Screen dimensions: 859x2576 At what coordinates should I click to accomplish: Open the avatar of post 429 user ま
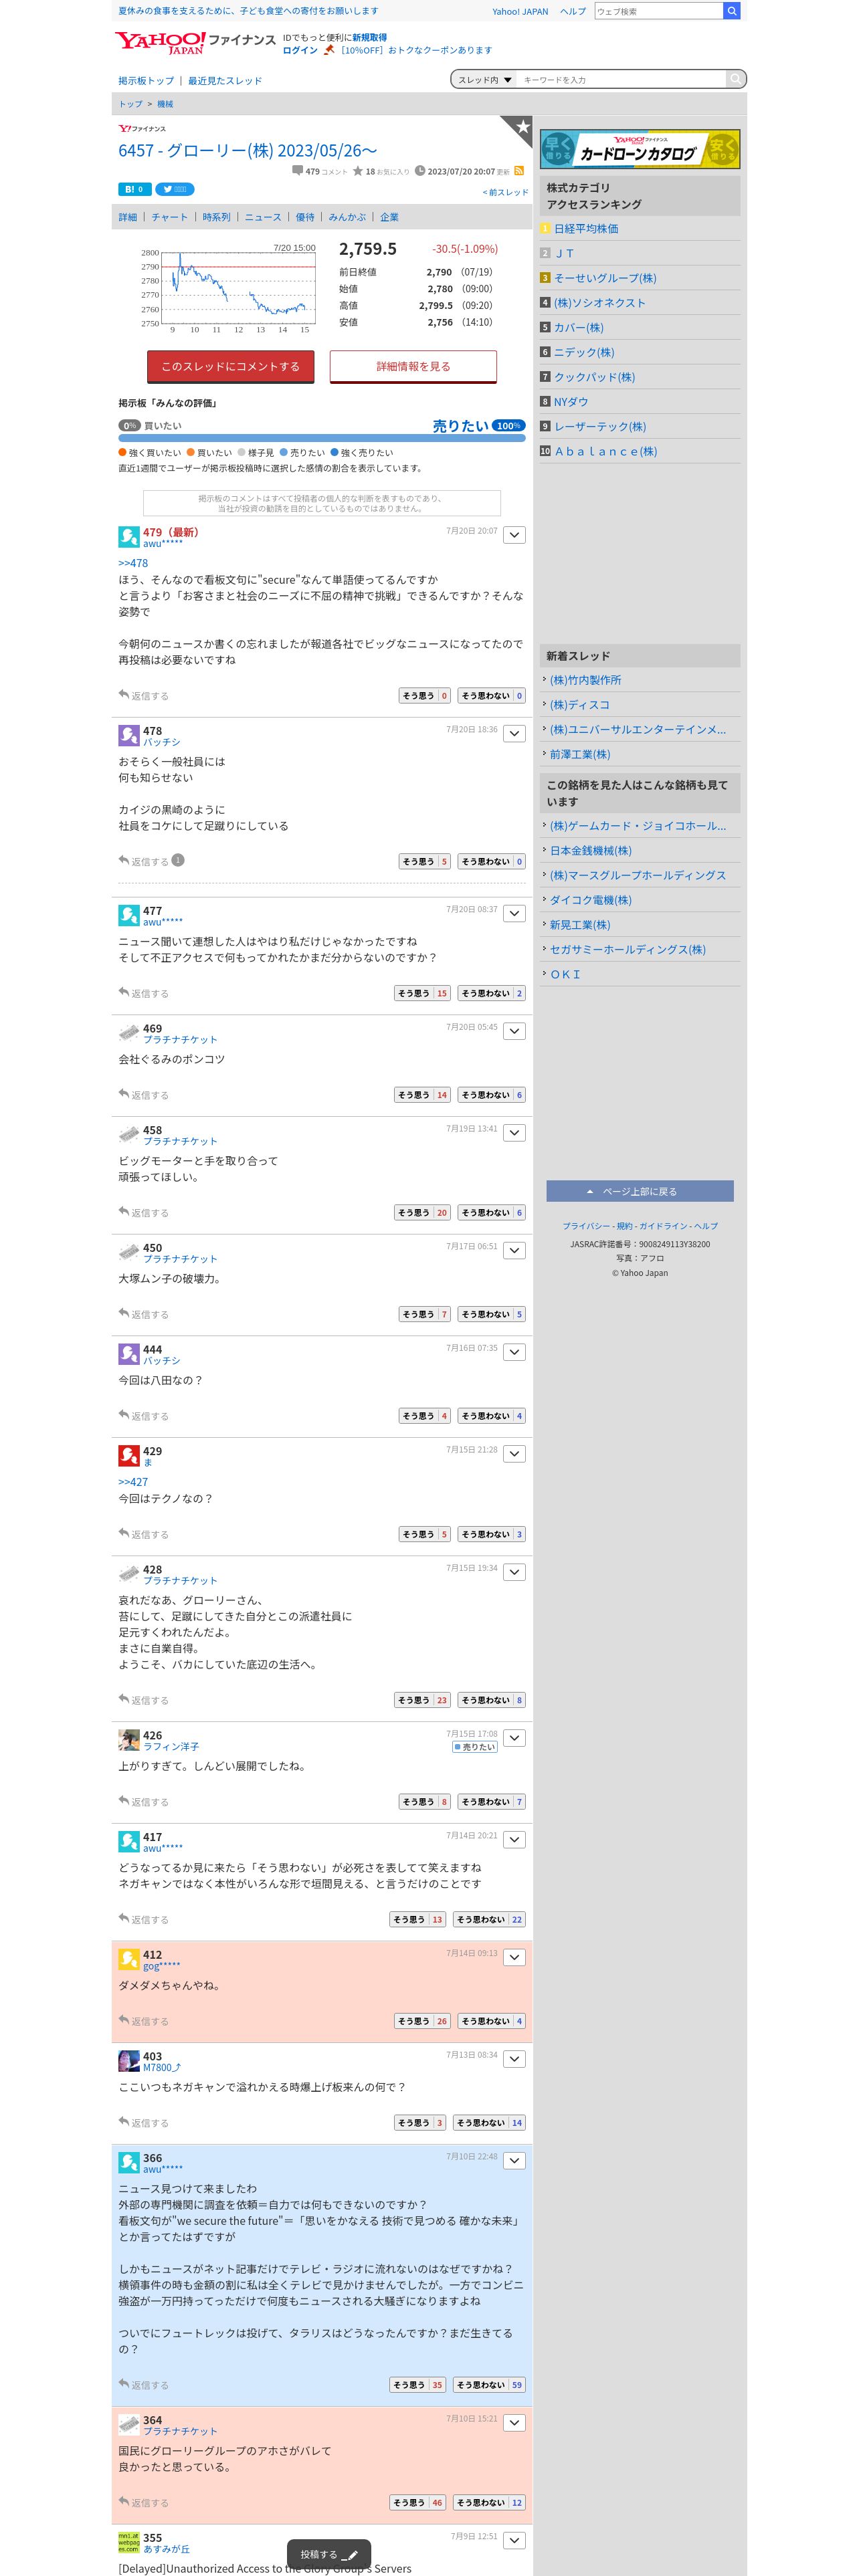click(129, 1455)
